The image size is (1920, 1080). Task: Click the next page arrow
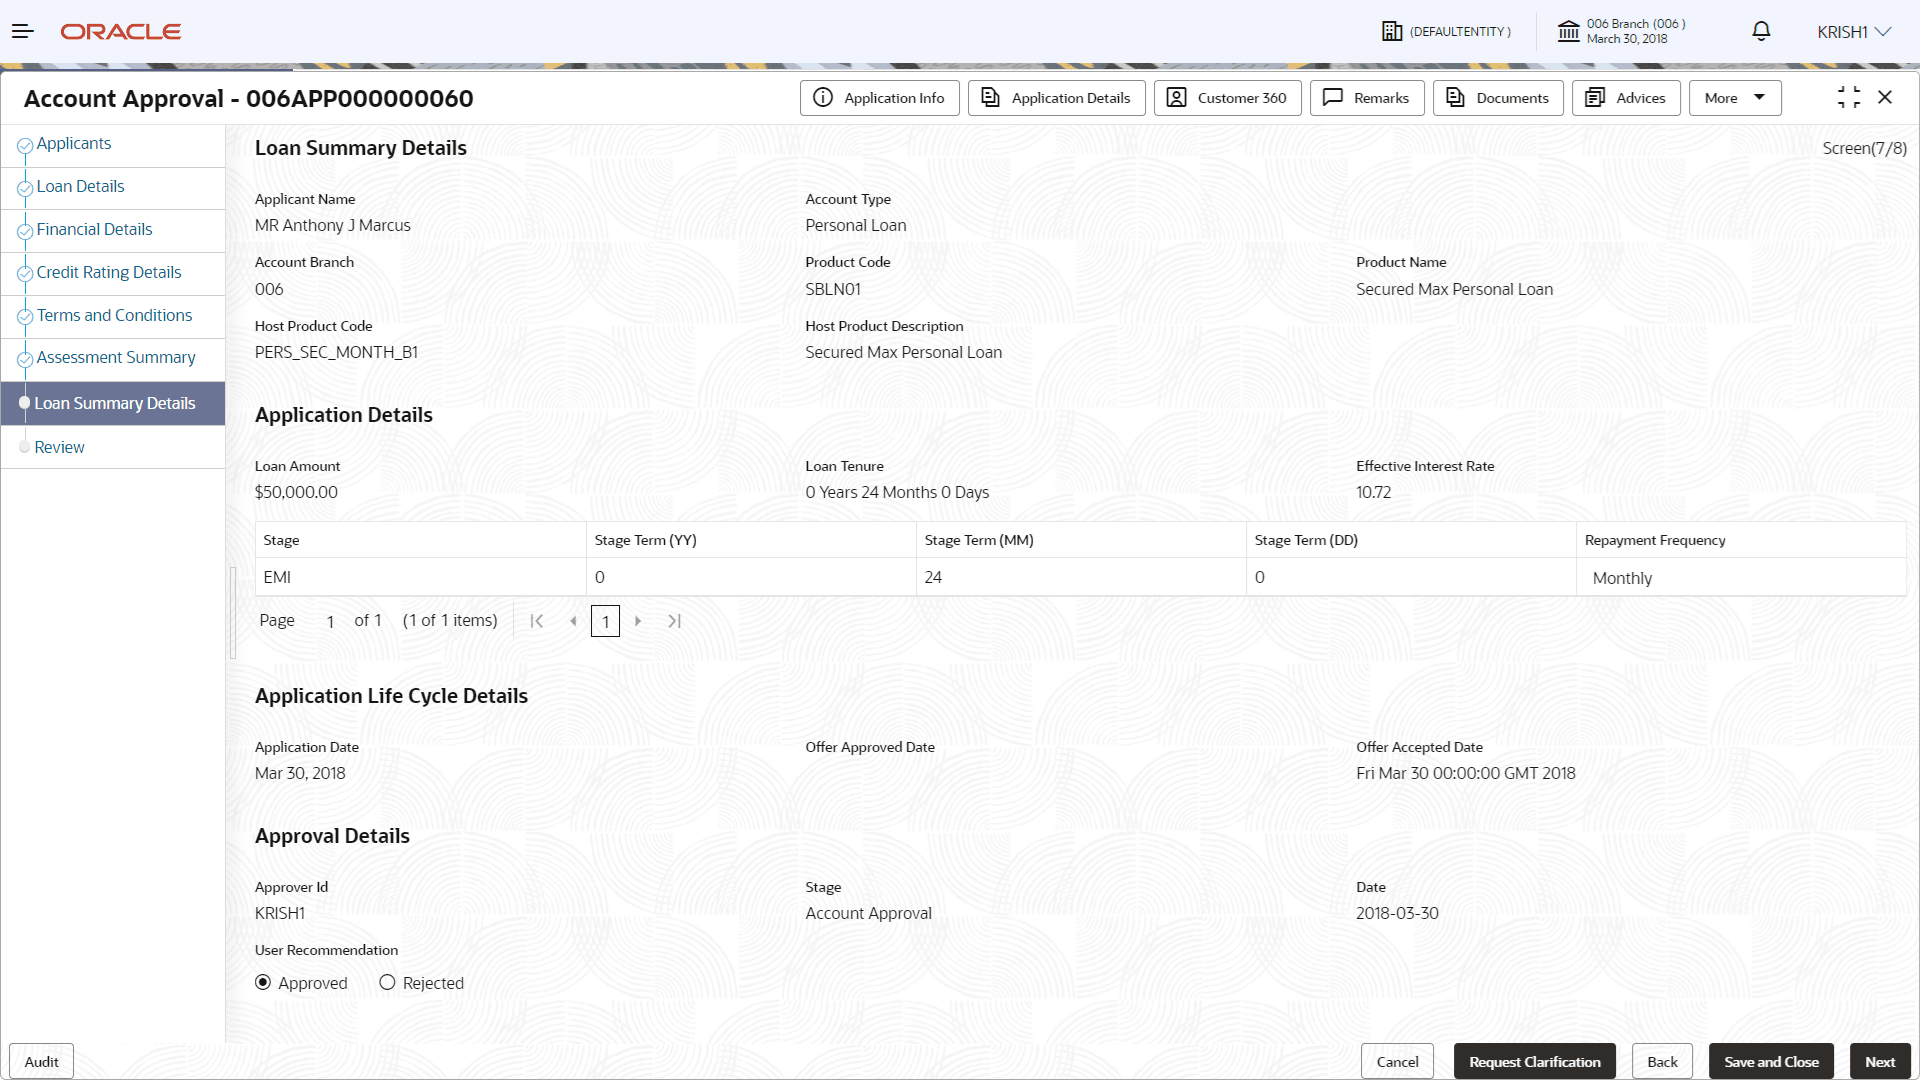point(638,621)
